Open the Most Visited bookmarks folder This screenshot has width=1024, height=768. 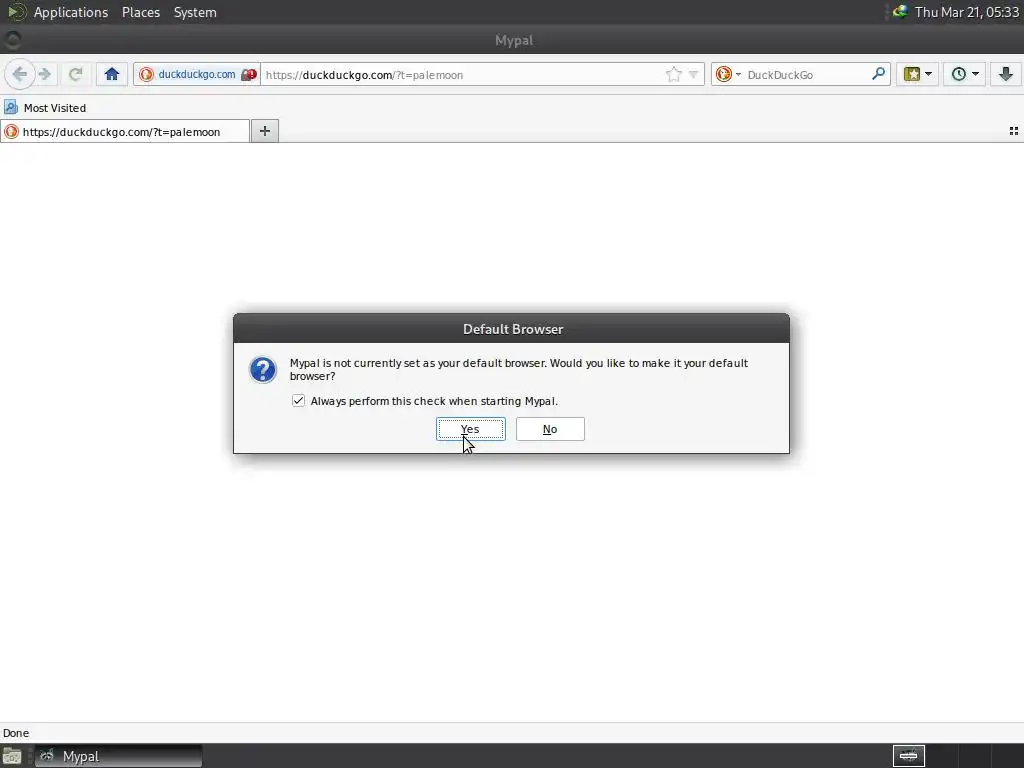(45, 108)
